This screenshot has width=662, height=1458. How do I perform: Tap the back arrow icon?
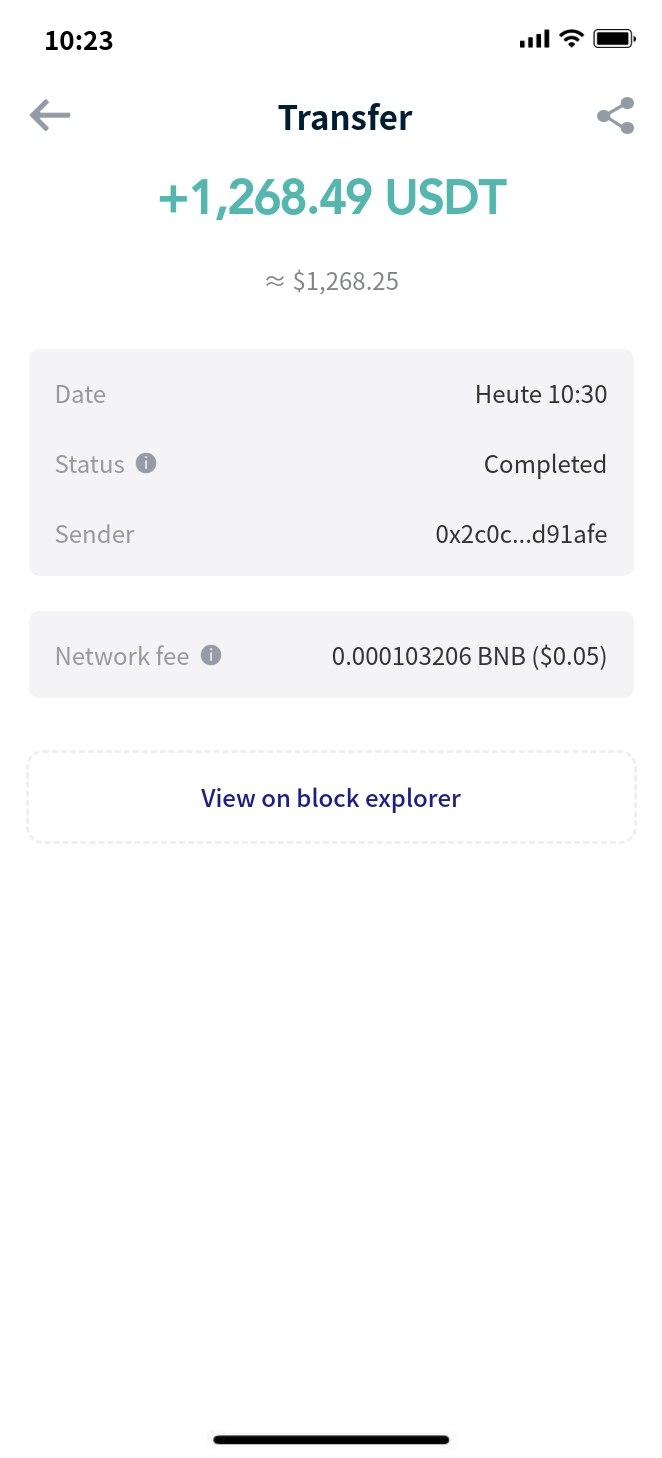pyautogui.click(x=50, y=116)
